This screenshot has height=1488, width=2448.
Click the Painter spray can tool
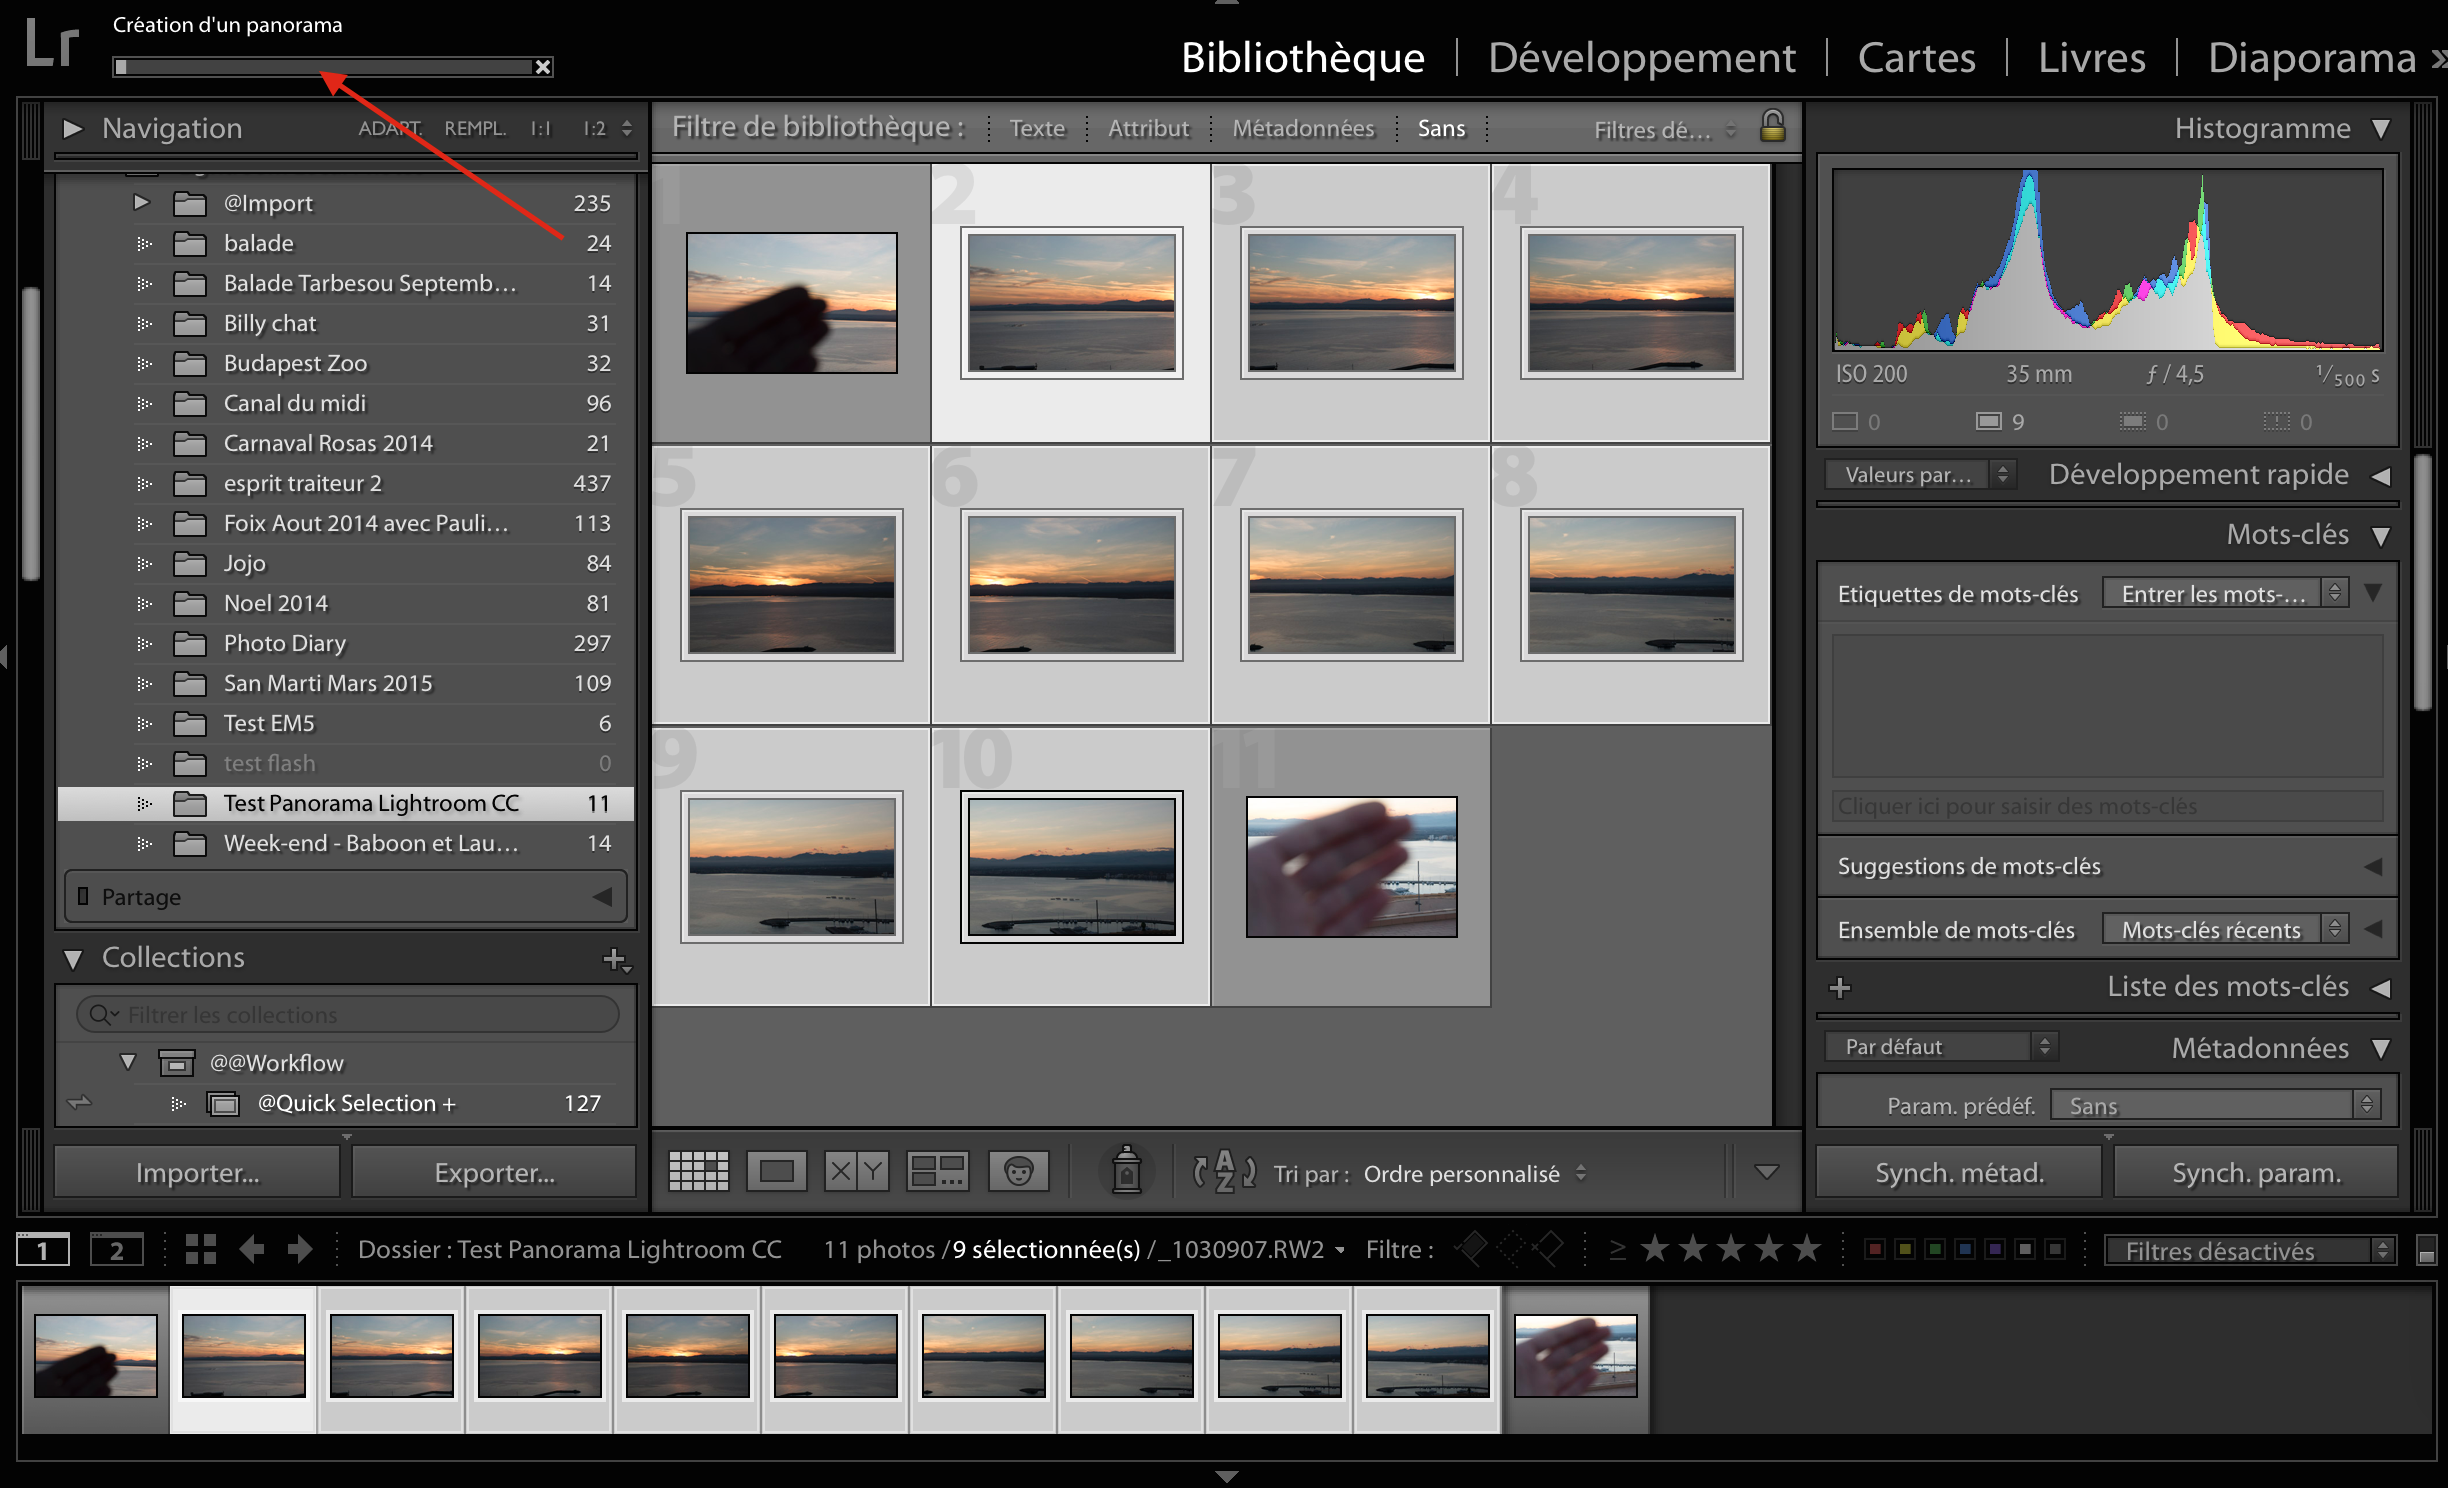click(x=1126, y=1172)
